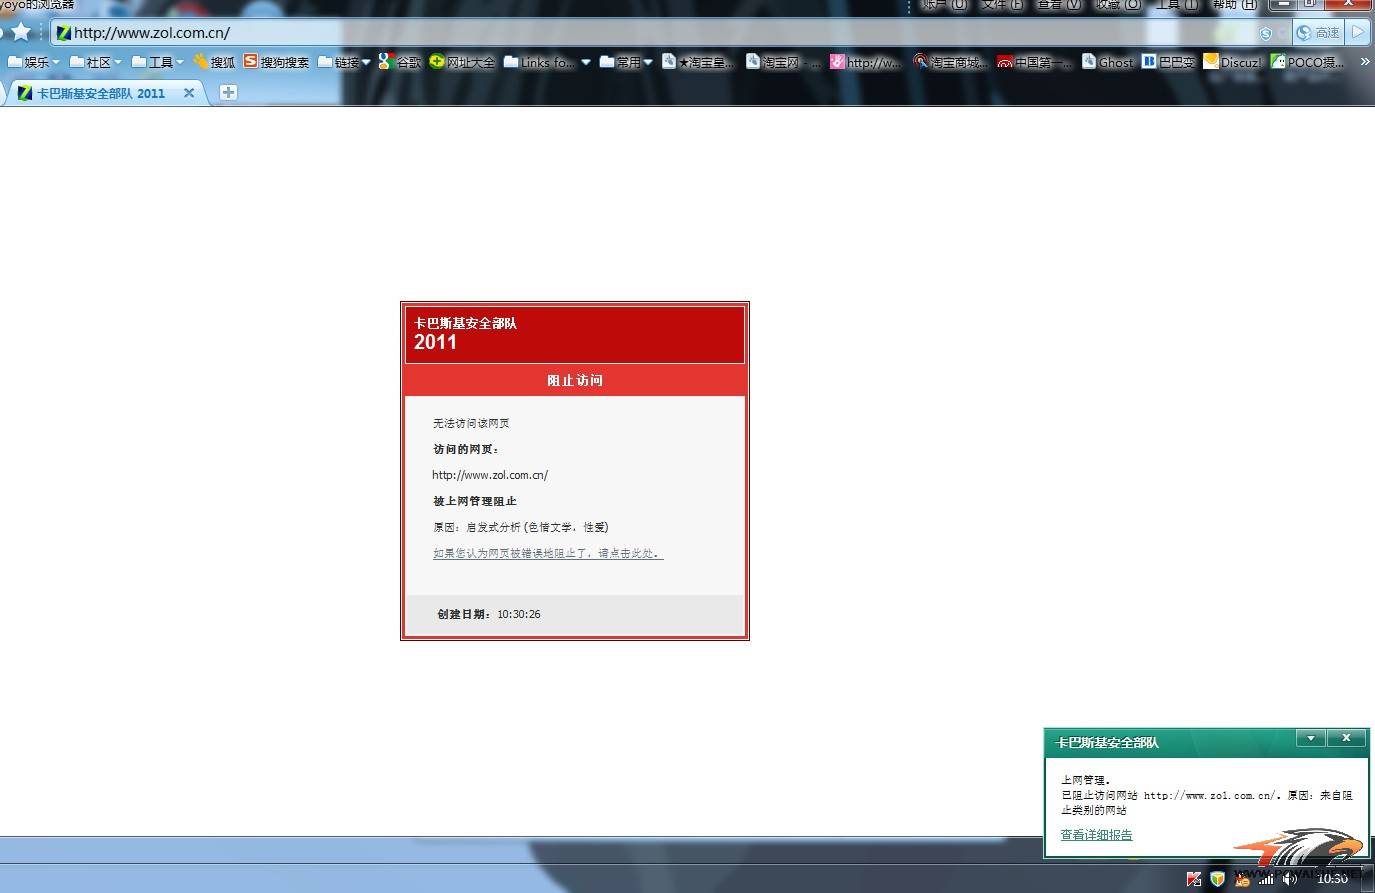The image size is (1375, 893).
Task: Open a new tab with plus button
Action: coord(228,93)
